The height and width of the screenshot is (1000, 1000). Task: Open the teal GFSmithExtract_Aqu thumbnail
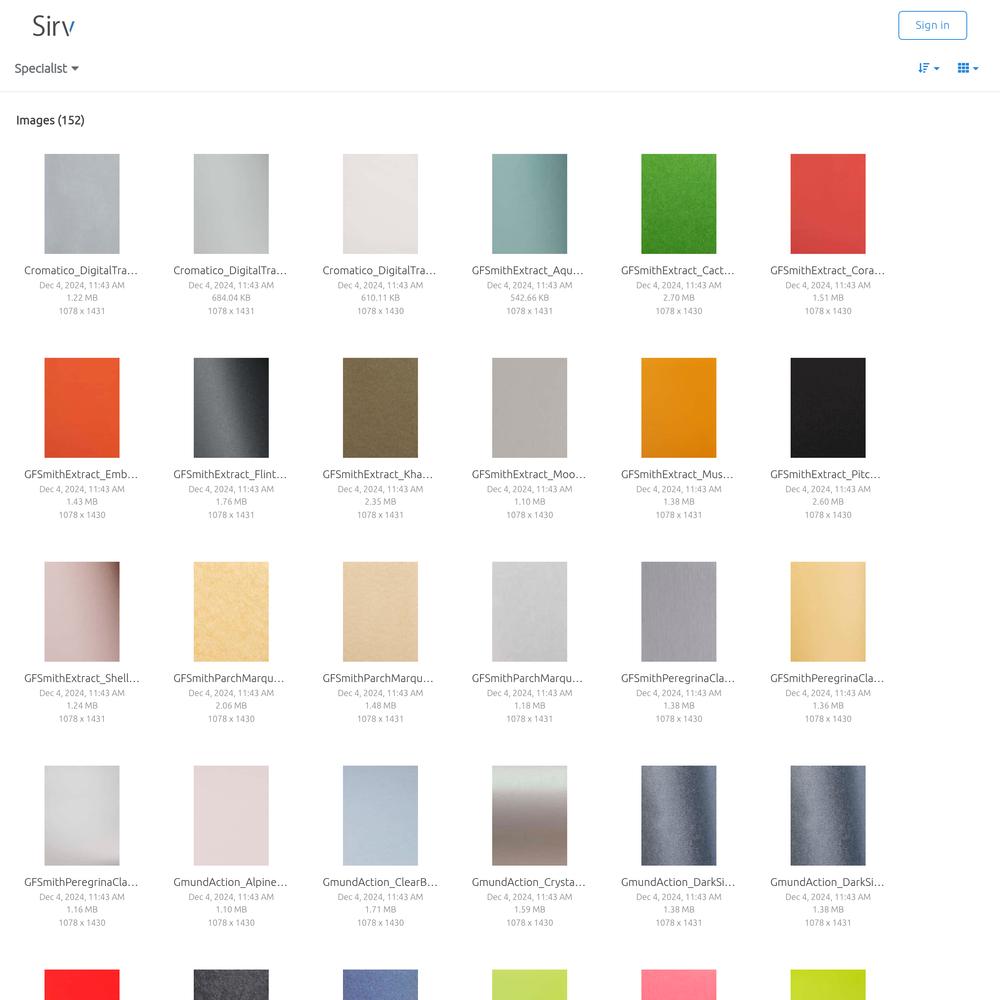tap(529, 203)
